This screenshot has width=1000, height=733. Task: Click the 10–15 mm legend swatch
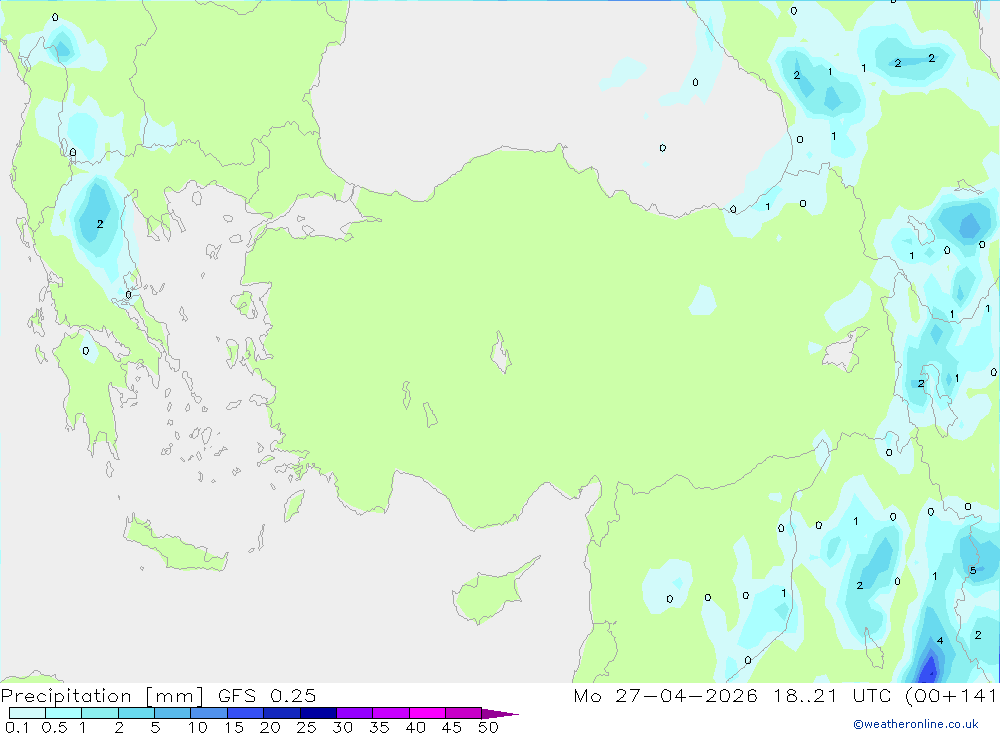coord(209,713)
